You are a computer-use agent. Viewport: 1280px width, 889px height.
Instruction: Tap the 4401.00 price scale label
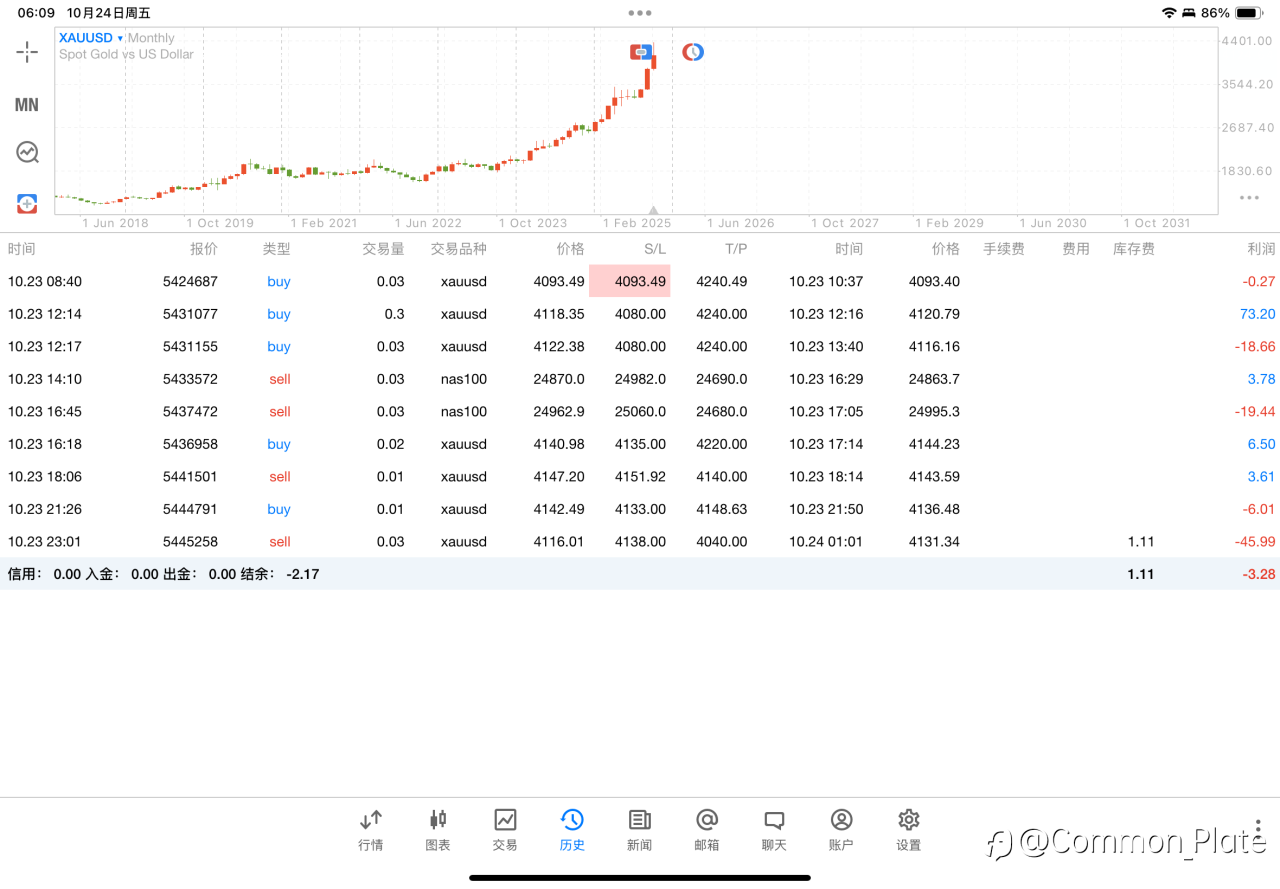(x=1246, y=41)
